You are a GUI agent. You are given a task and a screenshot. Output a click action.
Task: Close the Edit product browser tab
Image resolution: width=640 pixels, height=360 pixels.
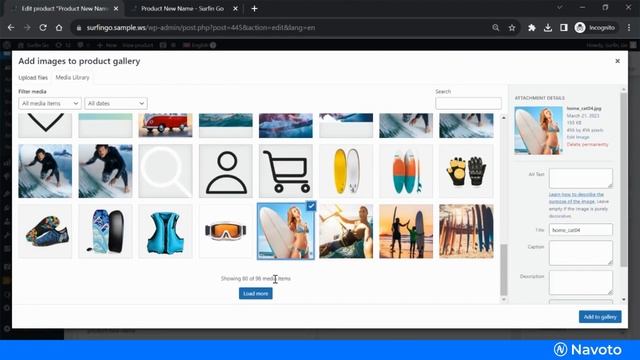116,9
